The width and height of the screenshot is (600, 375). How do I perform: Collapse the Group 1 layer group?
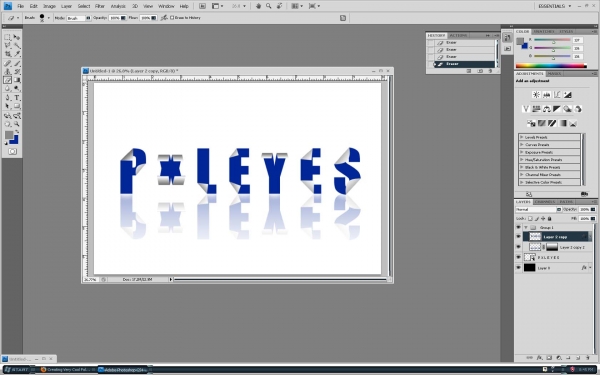click(x=526, y=227)
